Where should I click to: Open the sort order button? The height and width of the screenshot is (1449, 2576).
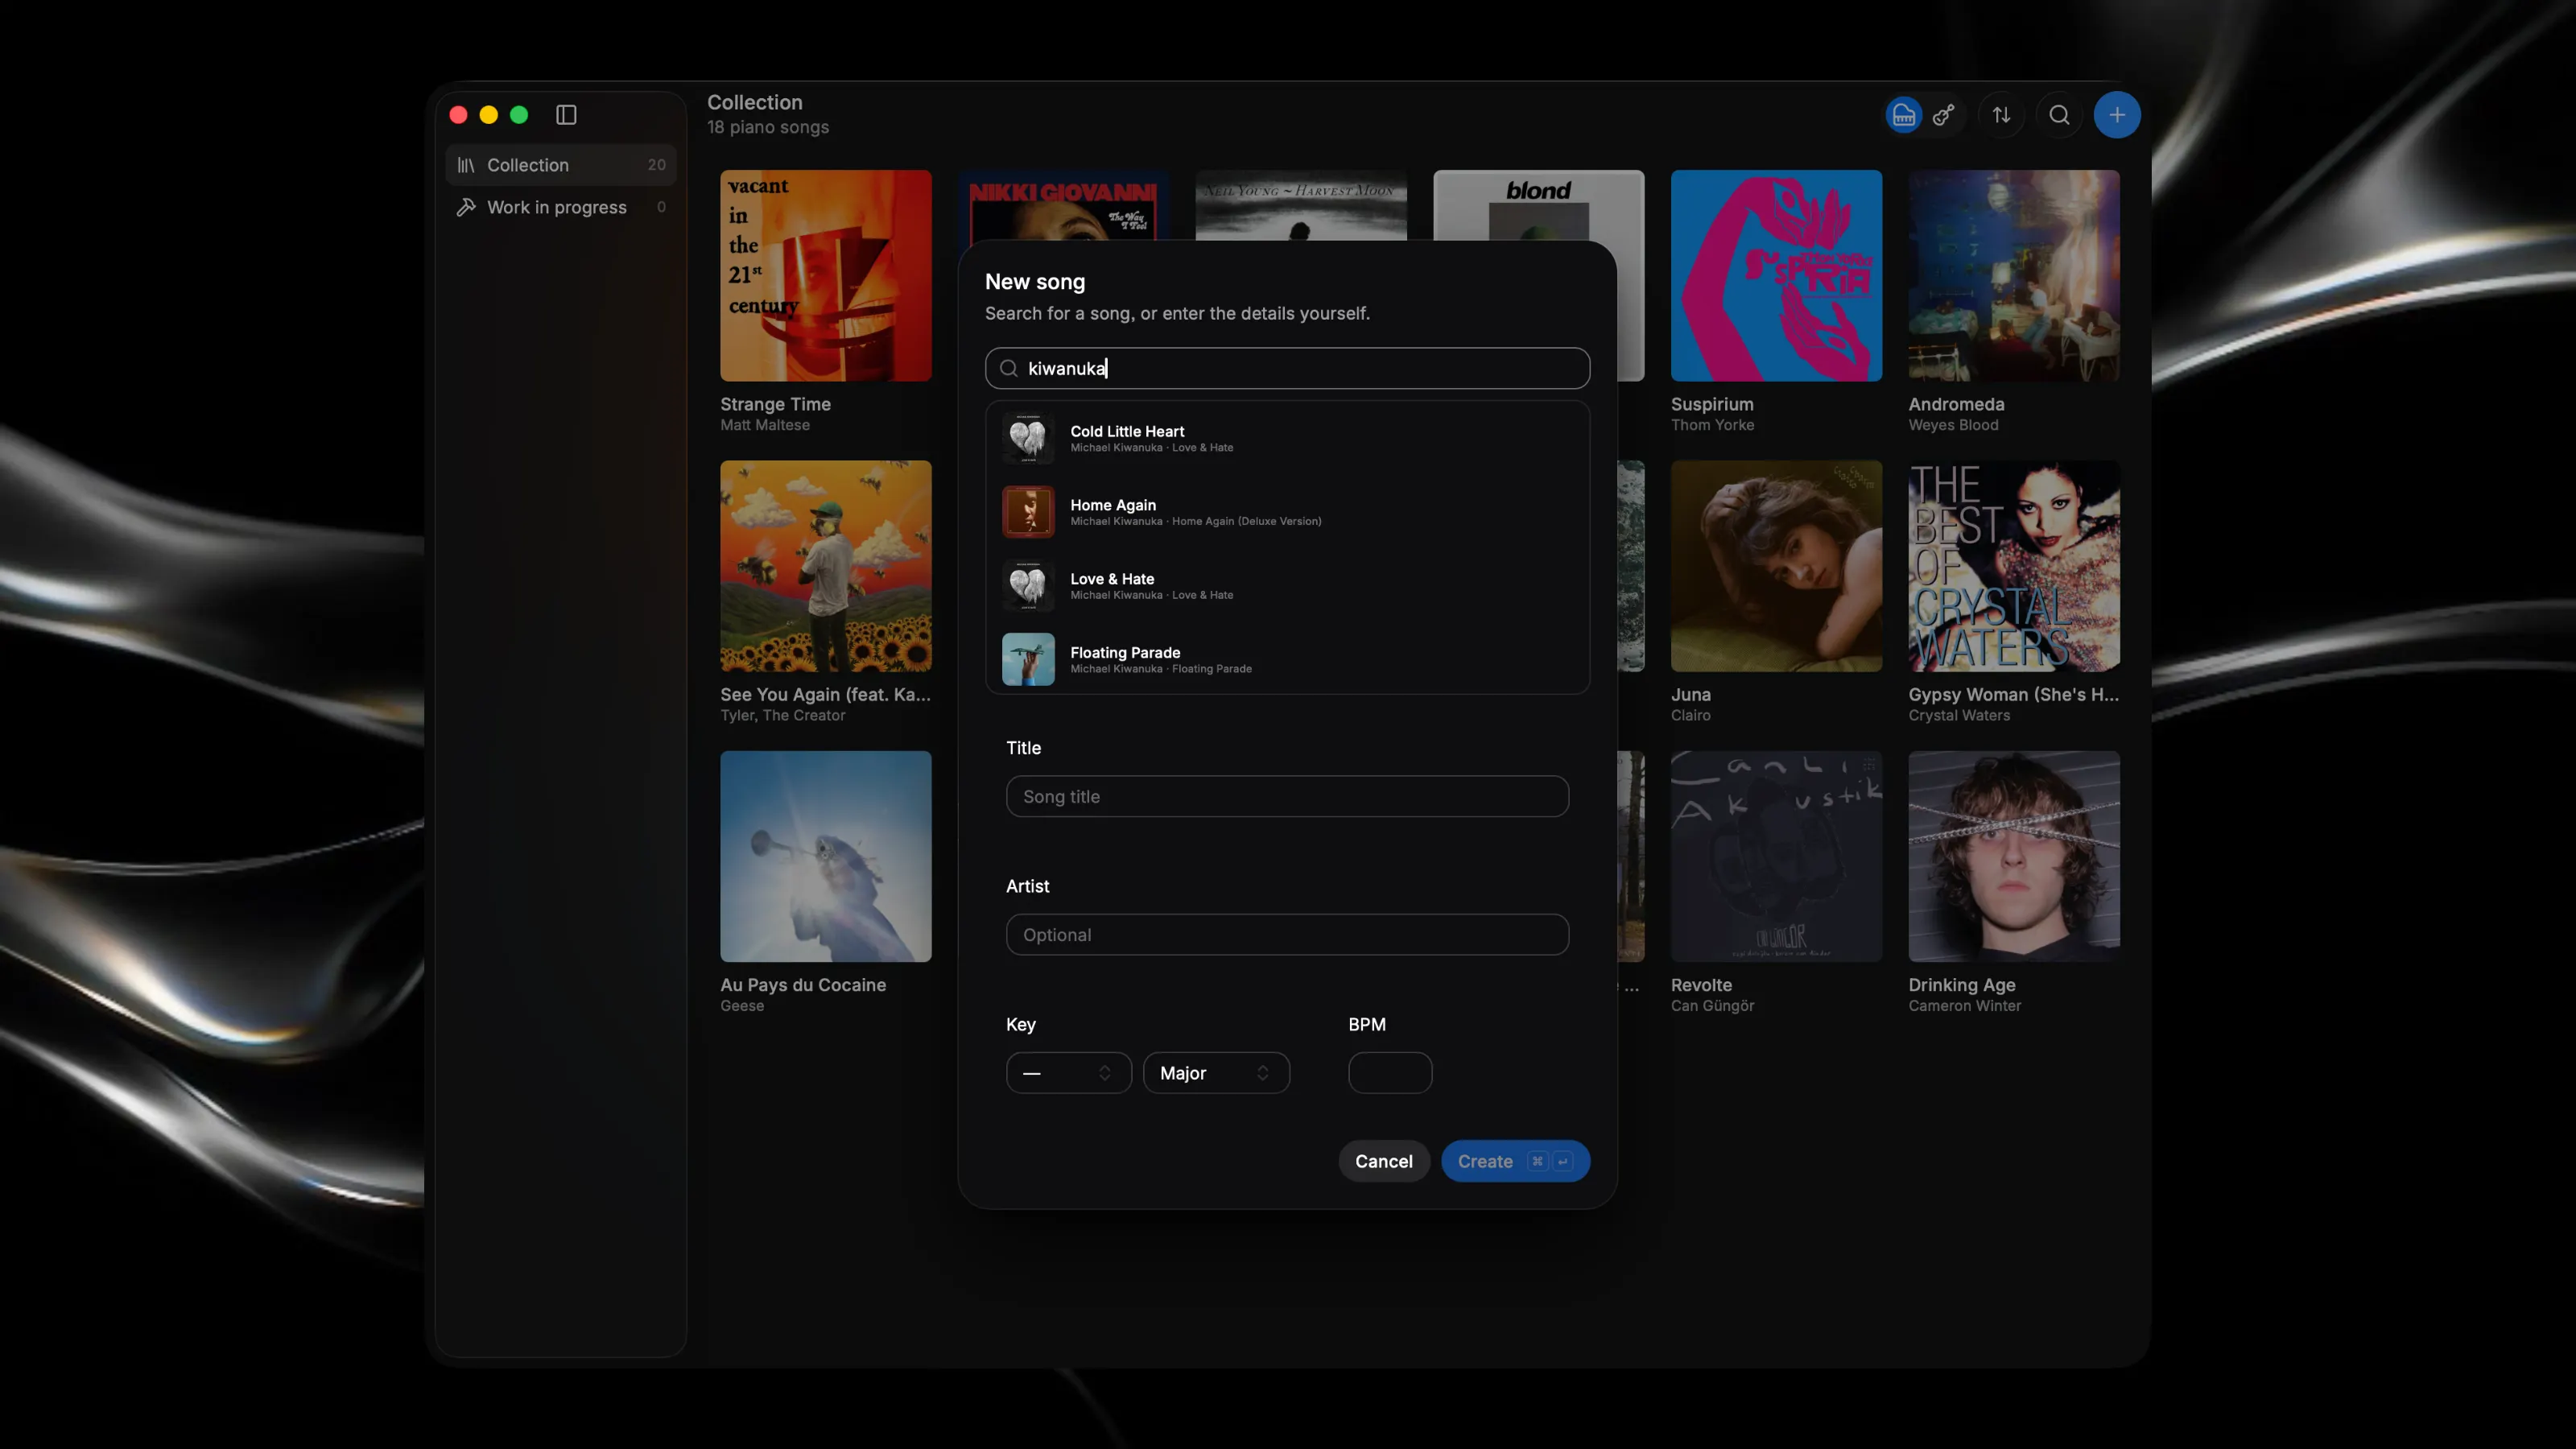point(2001,115)
